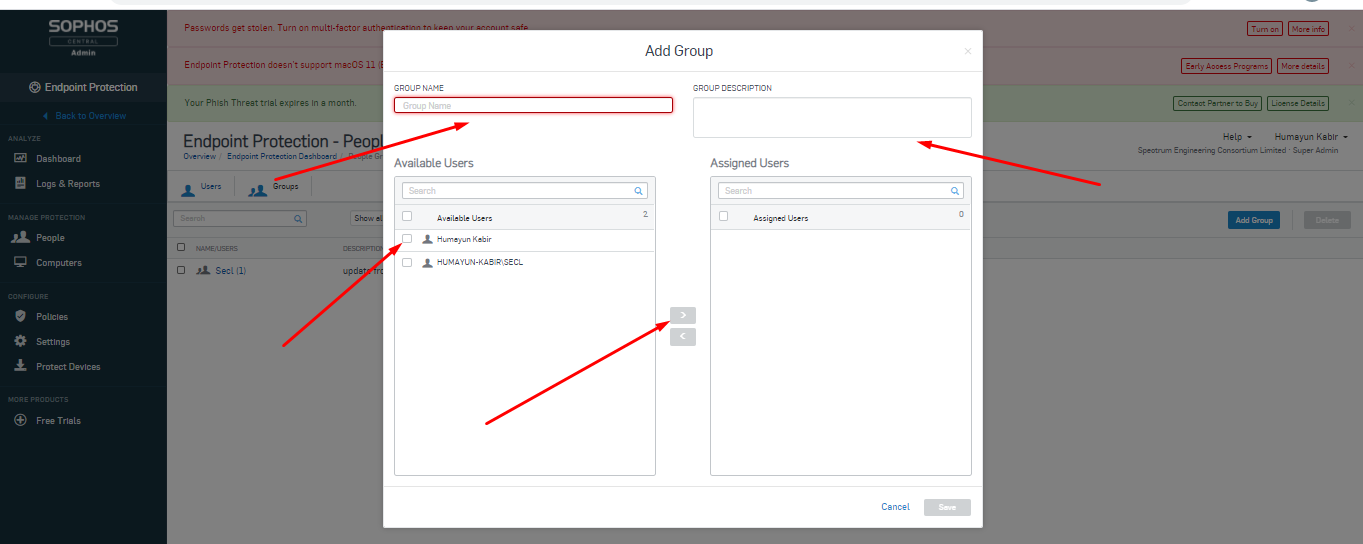Screen dimensions: 1363x544
Task: Open the Secl (1) group entry
Action: pos(230,270)
